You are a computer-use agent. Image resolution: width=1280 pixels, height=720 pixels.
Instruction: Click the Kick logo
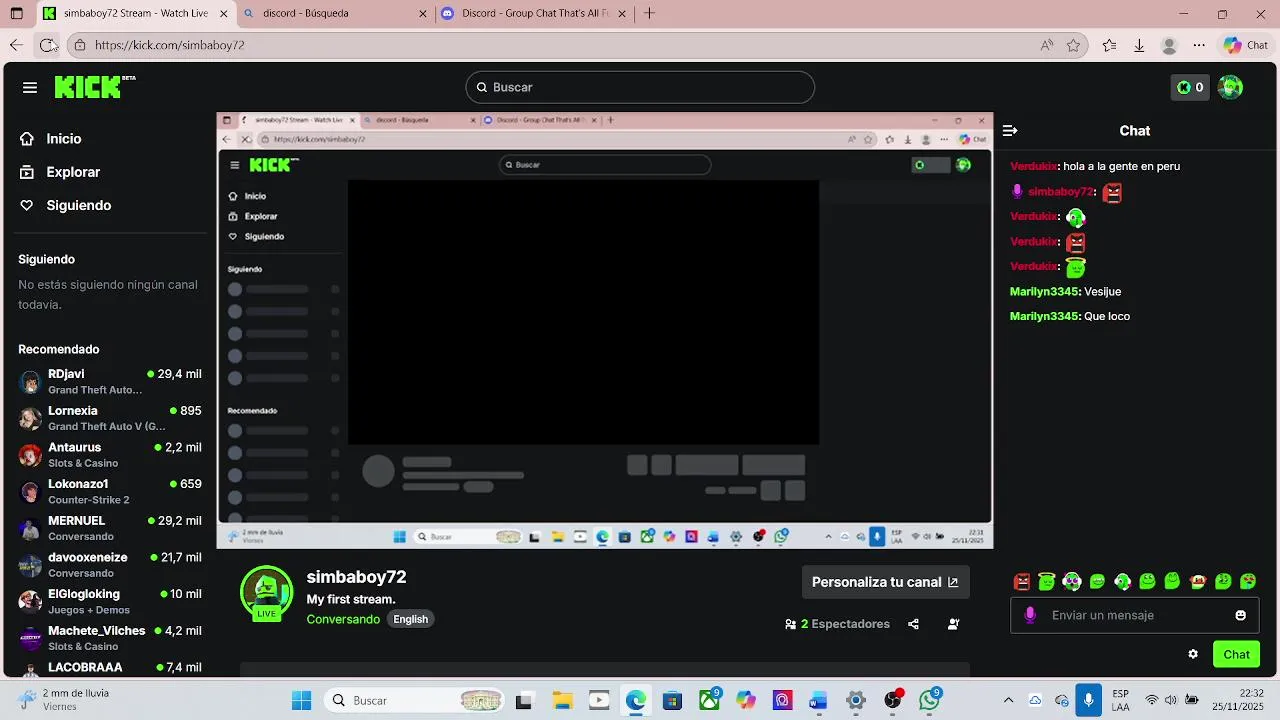[x=94, y=87]
